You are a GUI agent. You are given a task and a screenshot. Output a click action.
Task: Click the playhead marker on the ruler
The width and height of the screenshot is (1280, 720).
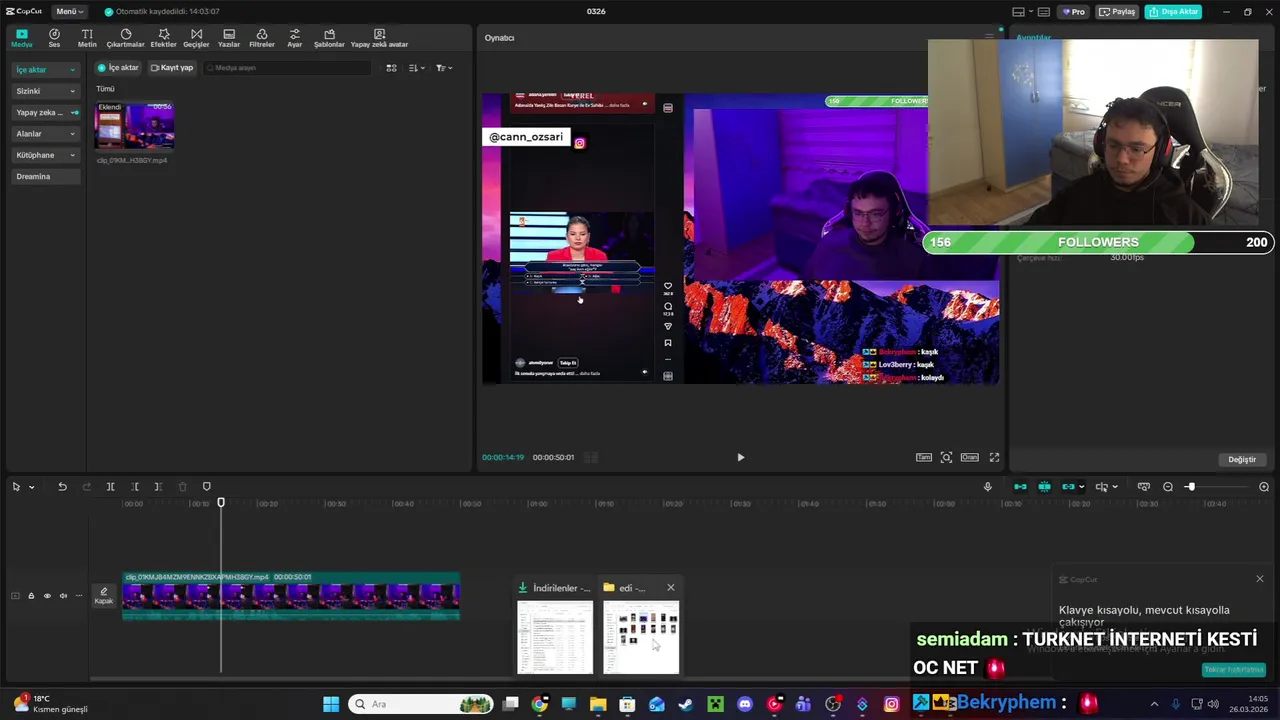(221, 503)
